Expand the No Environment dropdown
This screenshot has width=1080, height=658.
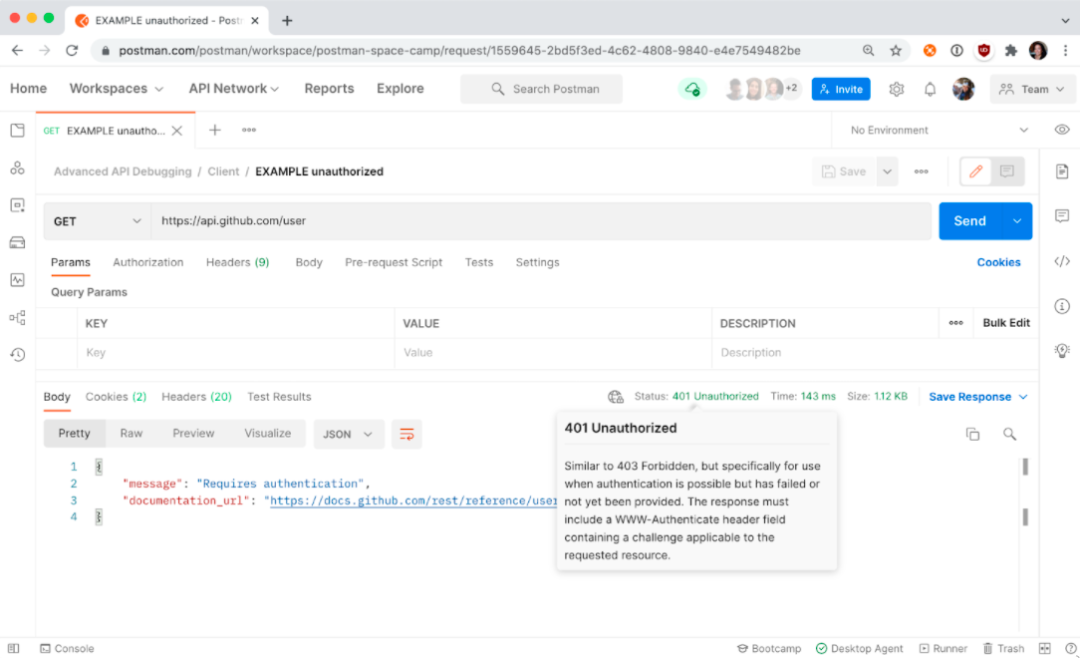(938, 130)
